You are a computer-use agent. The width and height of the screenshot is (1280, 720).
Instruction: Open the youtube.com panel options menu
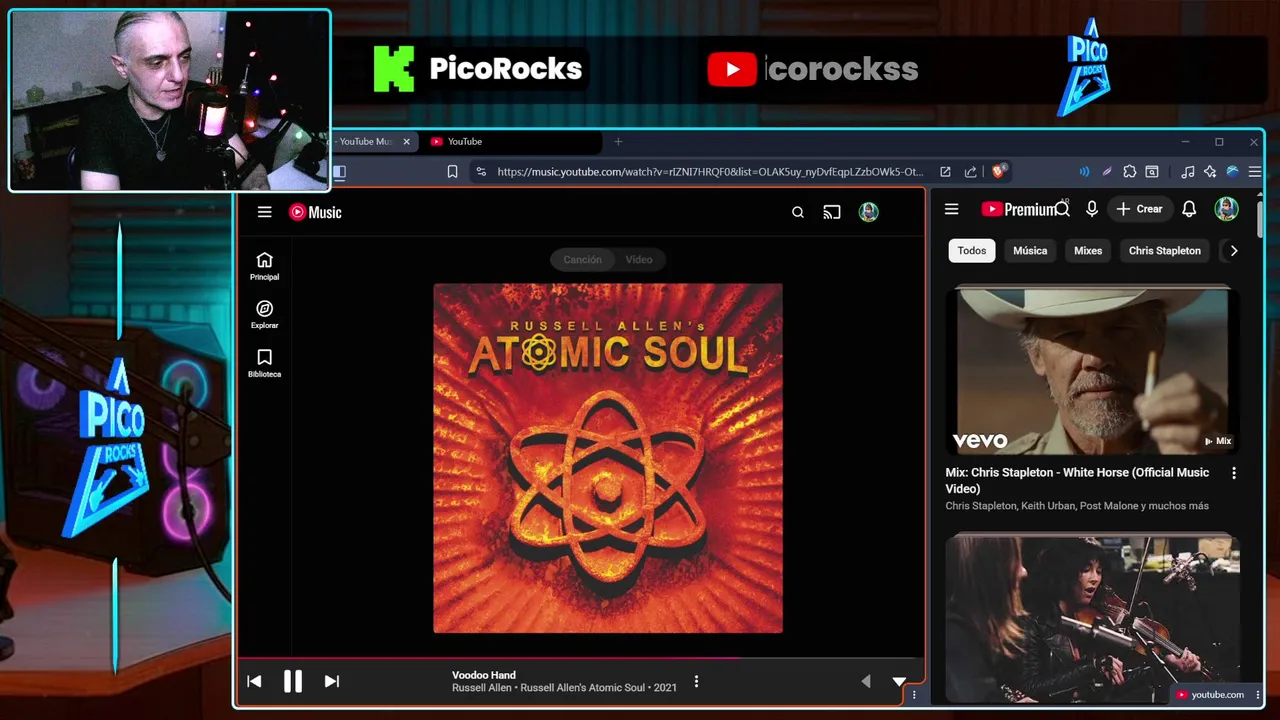[x=1258, y=695]
